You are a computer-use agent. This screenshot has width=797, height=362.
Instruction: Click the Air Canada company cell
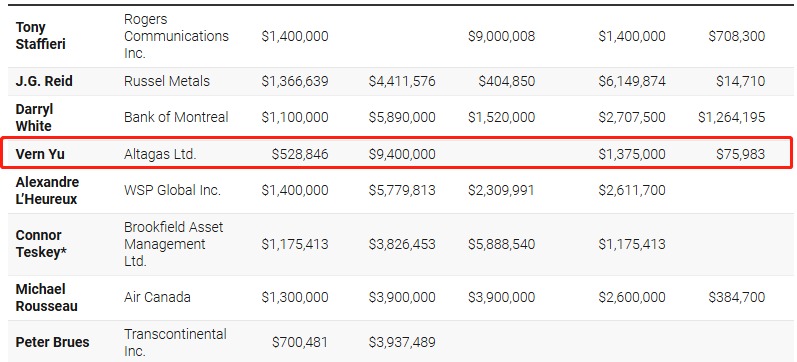point(158,297)
